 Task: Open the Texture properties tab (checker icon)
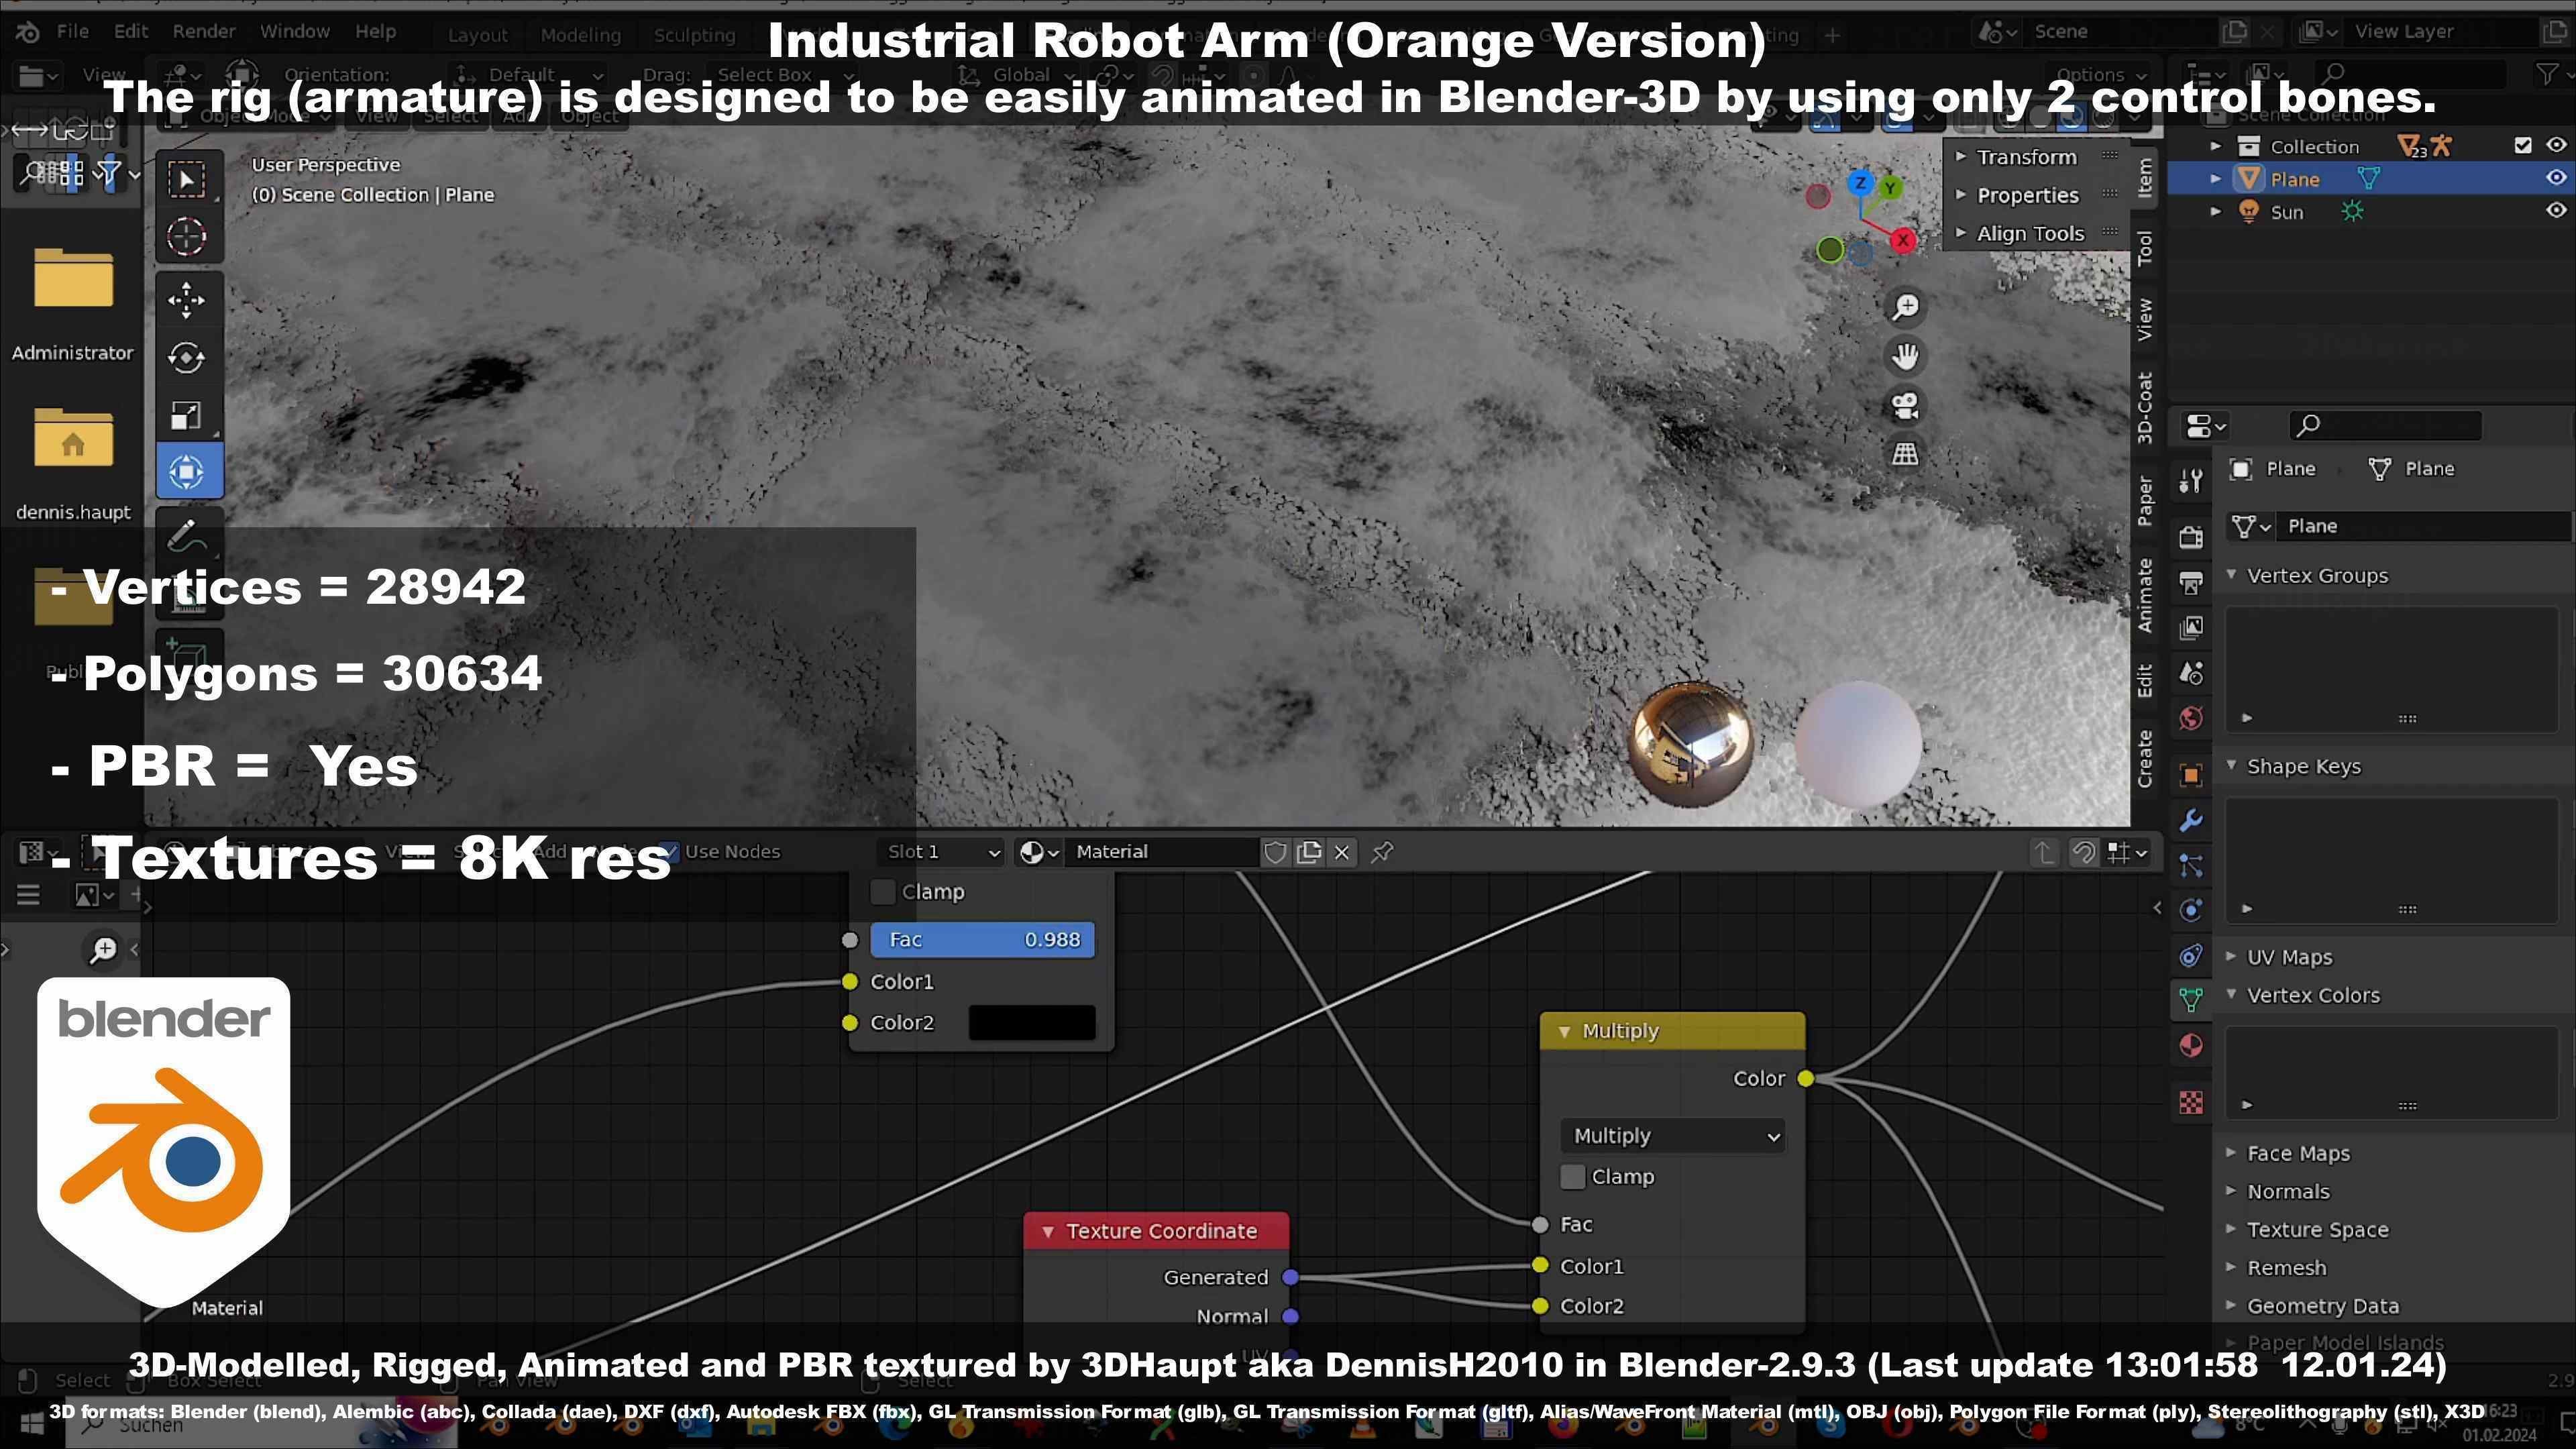[x=2191, y=1102]
